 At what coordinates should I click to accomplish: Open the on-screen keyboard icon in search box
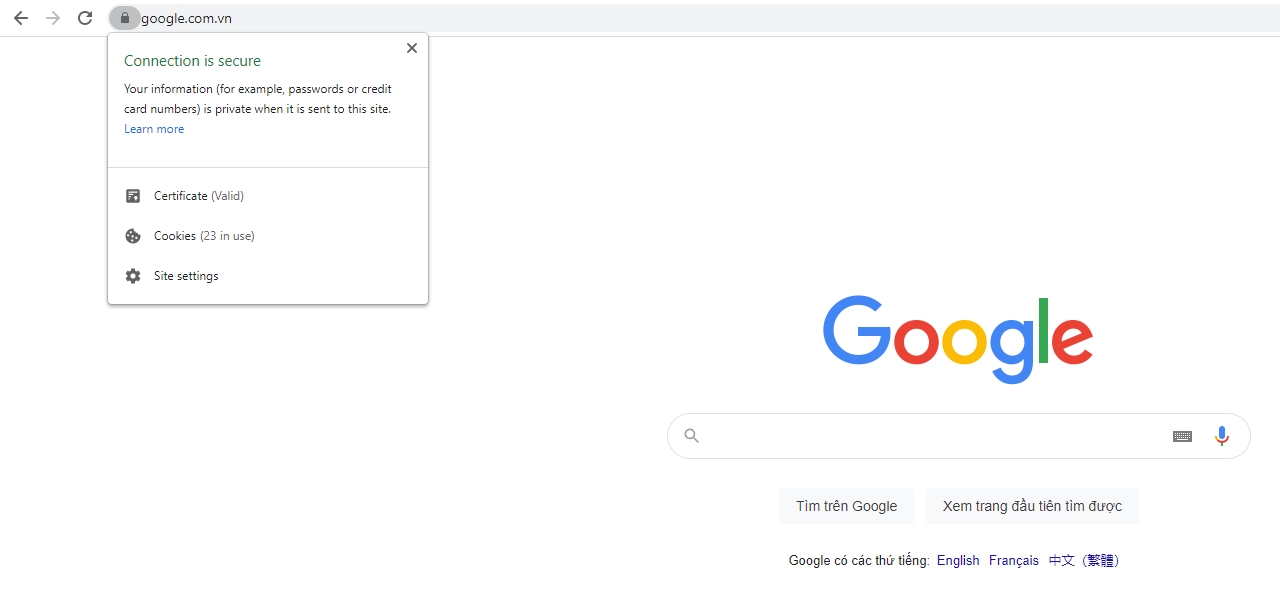(x=1182, y=436)
